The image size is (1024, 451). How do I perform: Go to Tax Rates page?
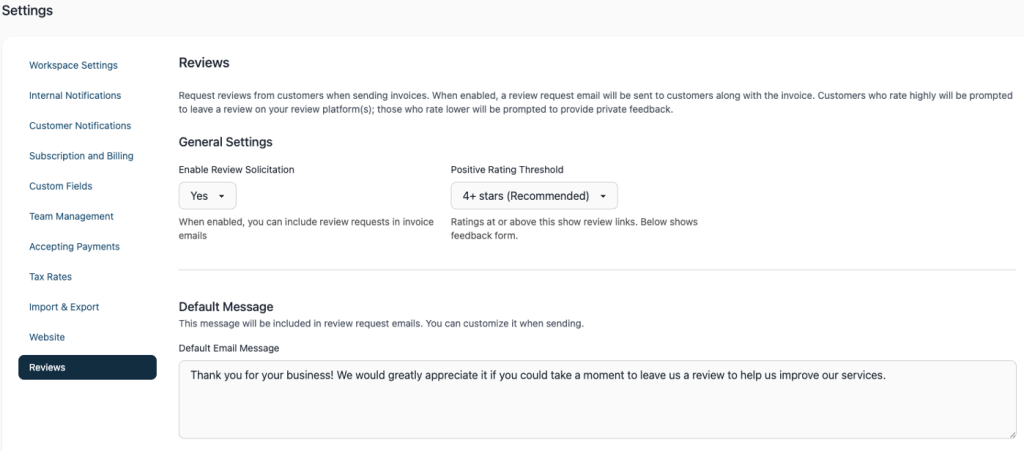(50, 277)
